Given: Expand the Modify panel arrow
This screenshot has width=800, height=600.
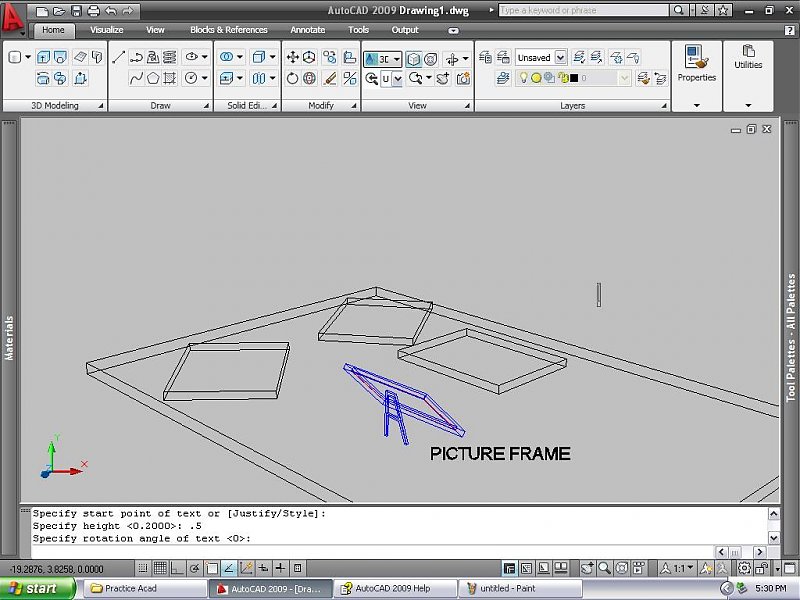Looking at the screenshot, I should pyautogui.click(x=354, y=106).
